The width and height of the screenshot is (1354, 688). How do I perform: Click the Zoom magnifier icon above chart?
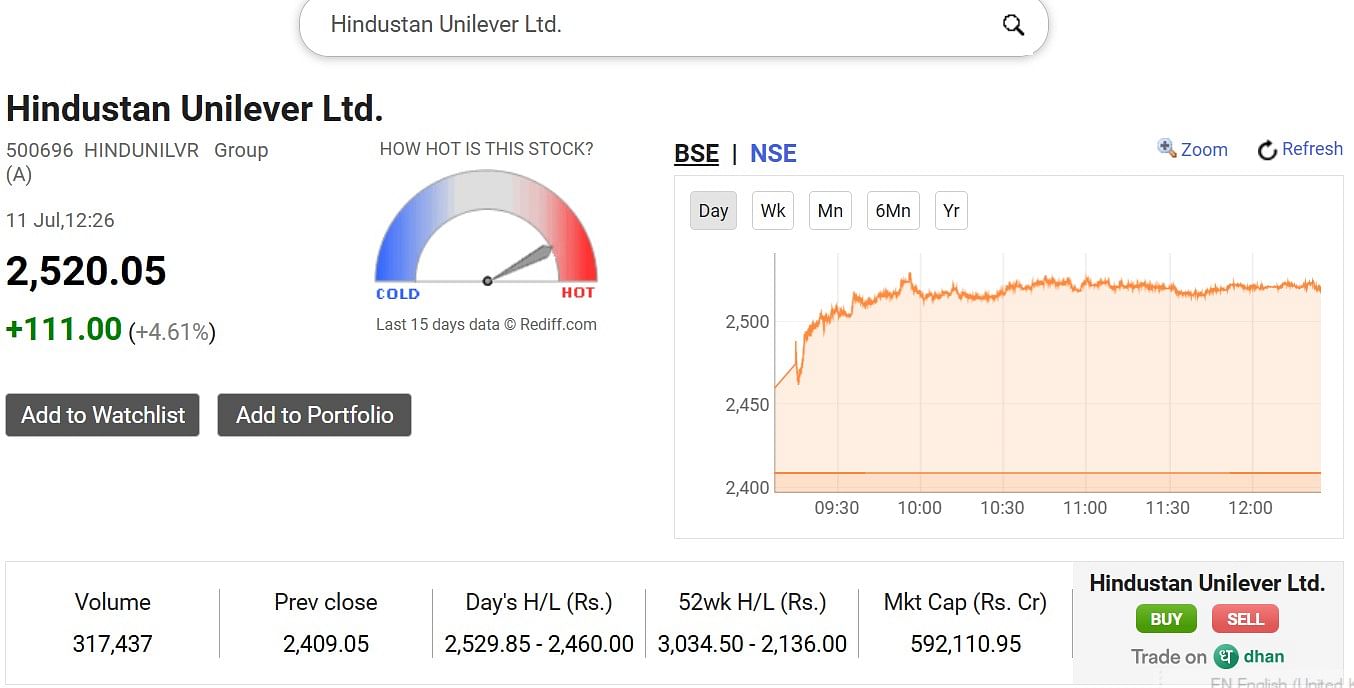[1166, 148]
